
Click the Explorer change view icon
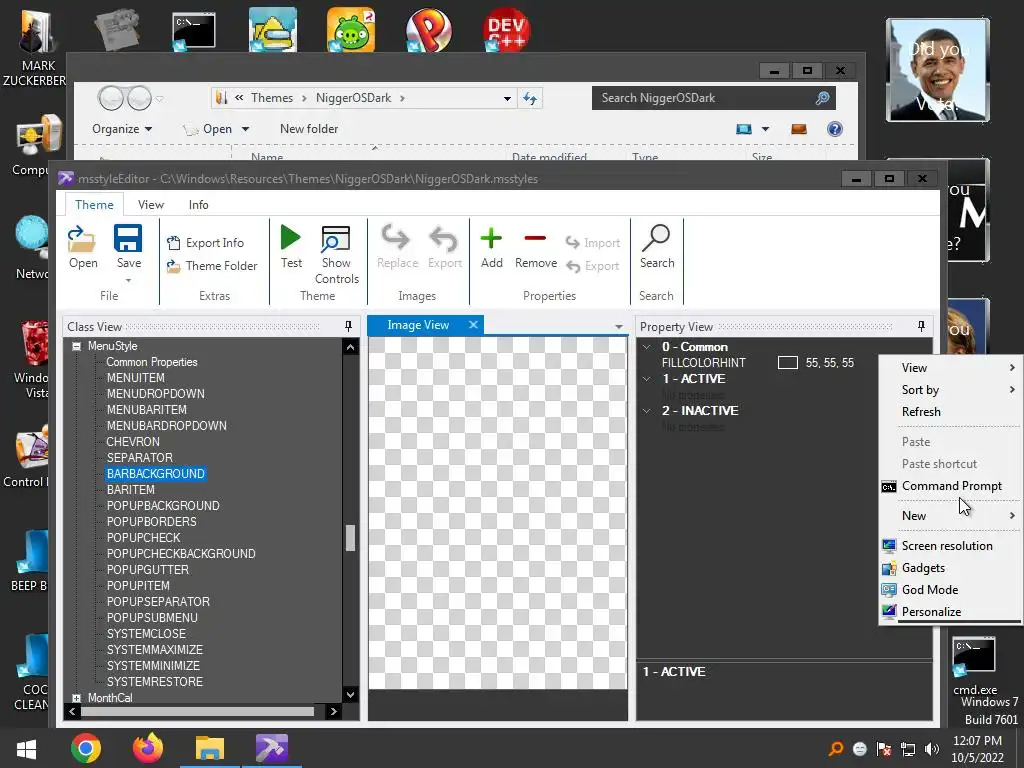tap(744, 129)
